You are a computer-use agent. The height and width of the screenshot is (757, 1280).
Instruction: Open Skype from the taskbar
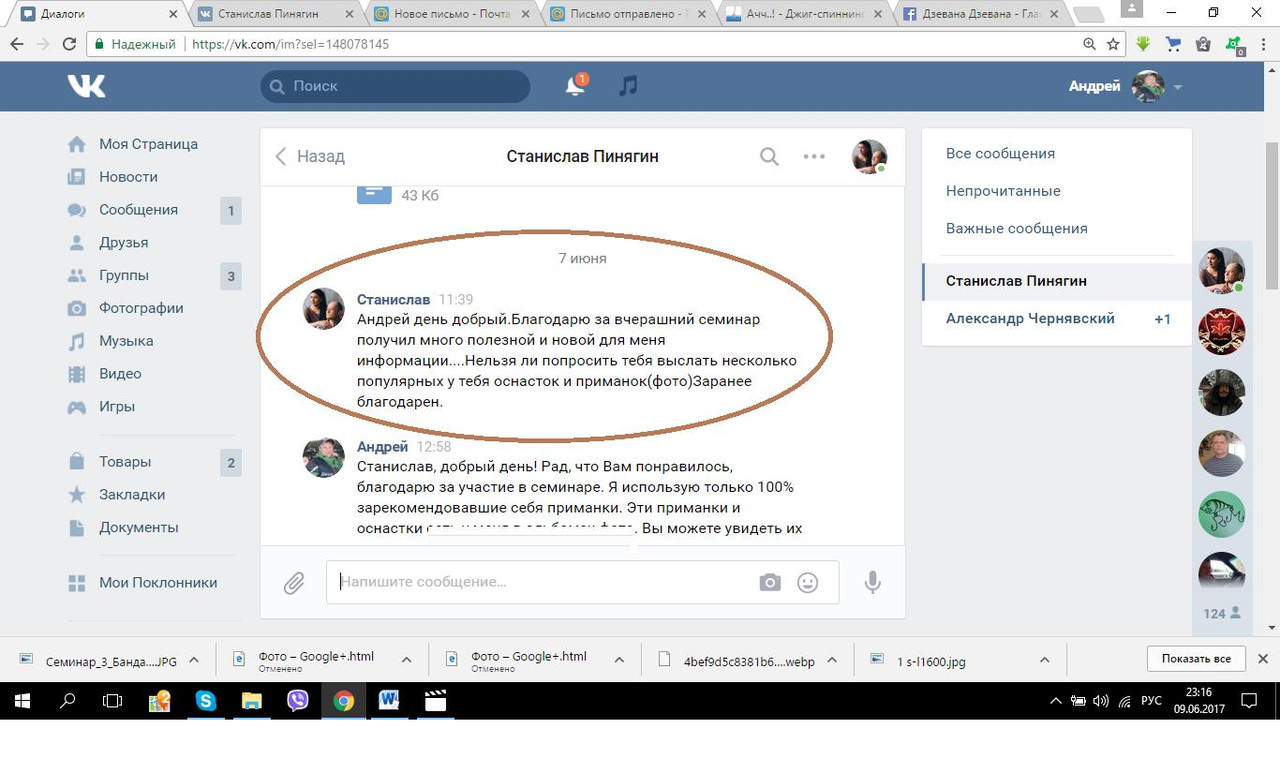(206, 701)
